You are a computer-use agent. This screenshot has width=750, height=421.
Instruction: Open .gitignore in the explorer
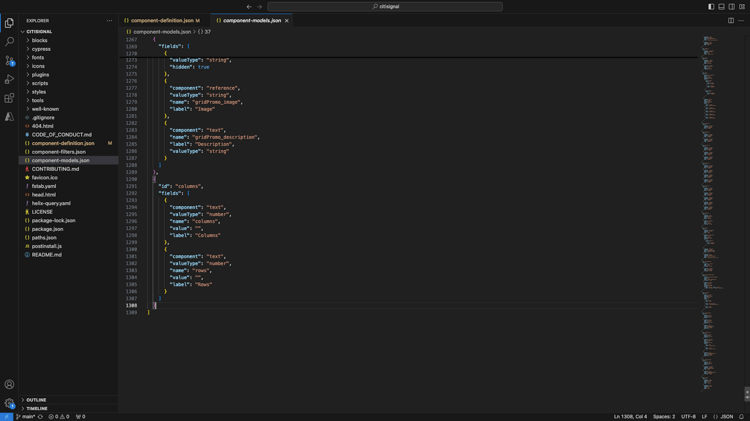[43, 118]
